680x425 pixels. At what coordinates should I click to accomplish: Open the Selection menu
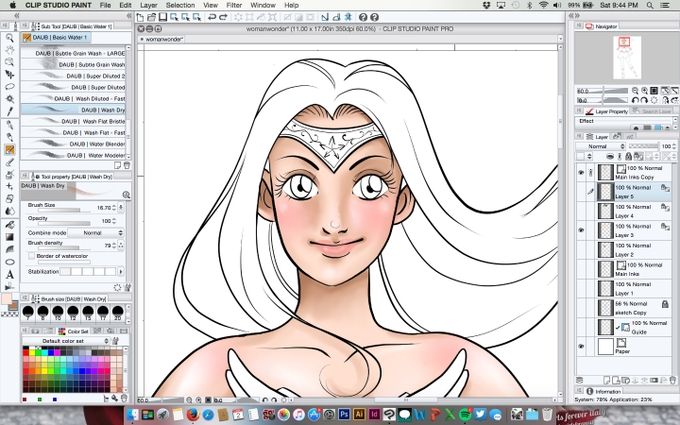pyautogui.click(x=180, y=5)
